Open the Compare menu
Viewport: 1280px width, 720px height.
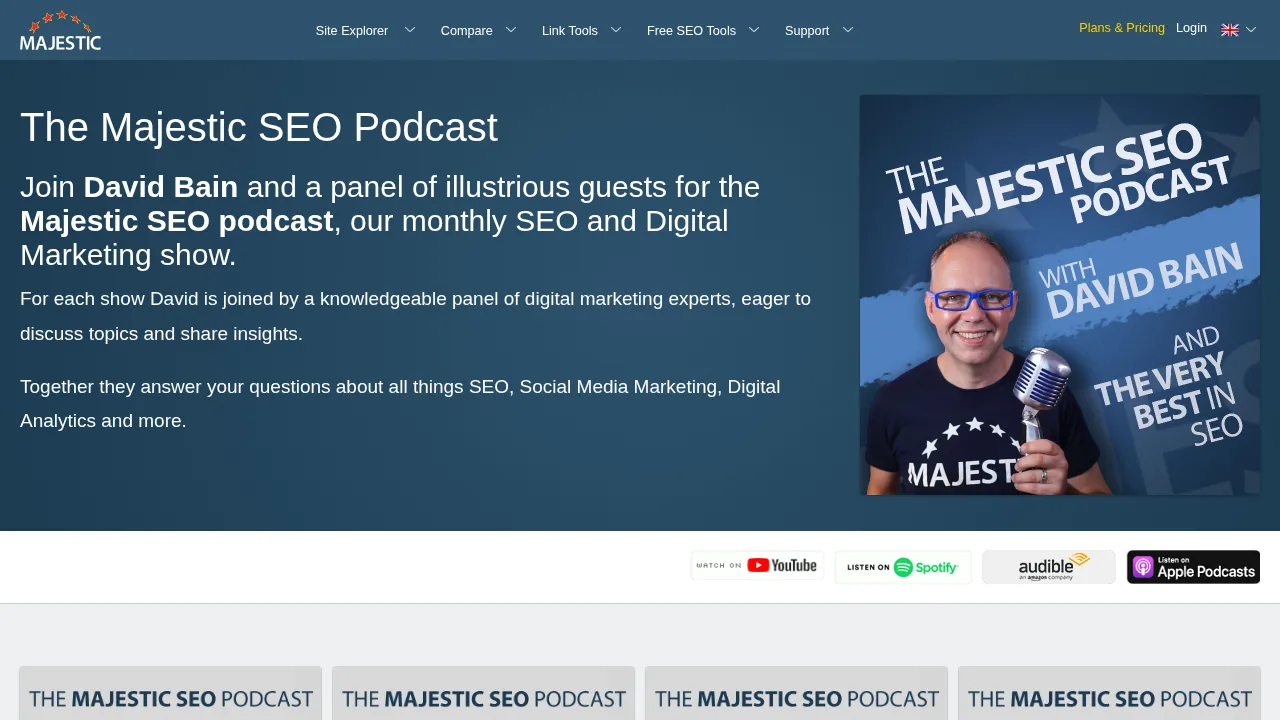(467, 31)
